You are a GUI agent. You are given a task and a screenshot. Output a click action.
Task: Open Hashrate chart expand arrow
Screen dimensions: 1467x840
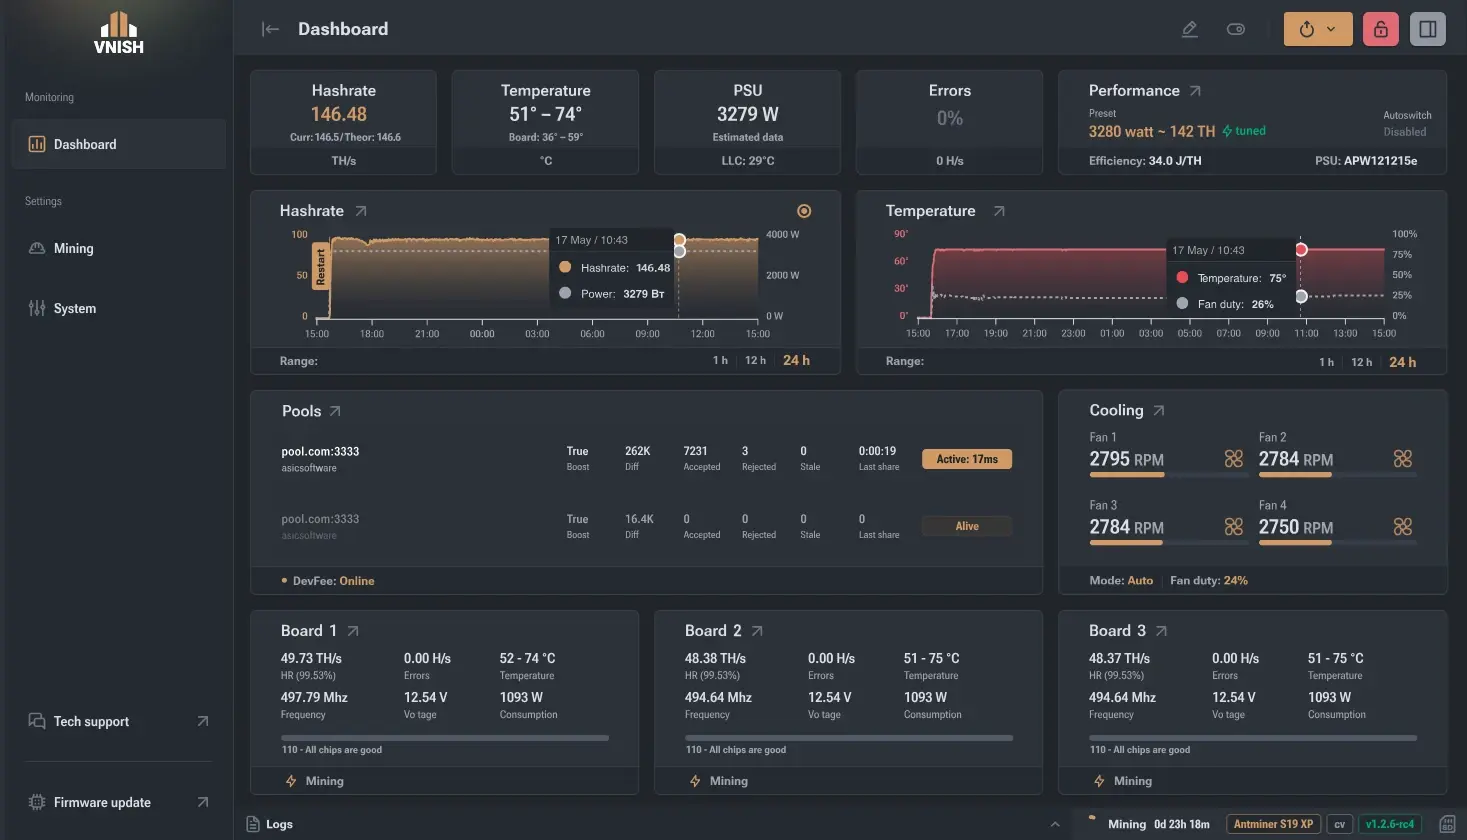click(361, 211)
